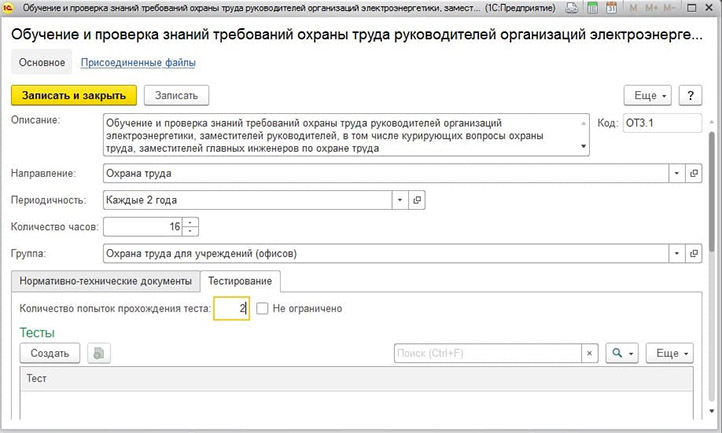Viewport: 722px width, 433px height.
Task: Increase Количество часов with up stepper
Action: click(x=190, y=222)
